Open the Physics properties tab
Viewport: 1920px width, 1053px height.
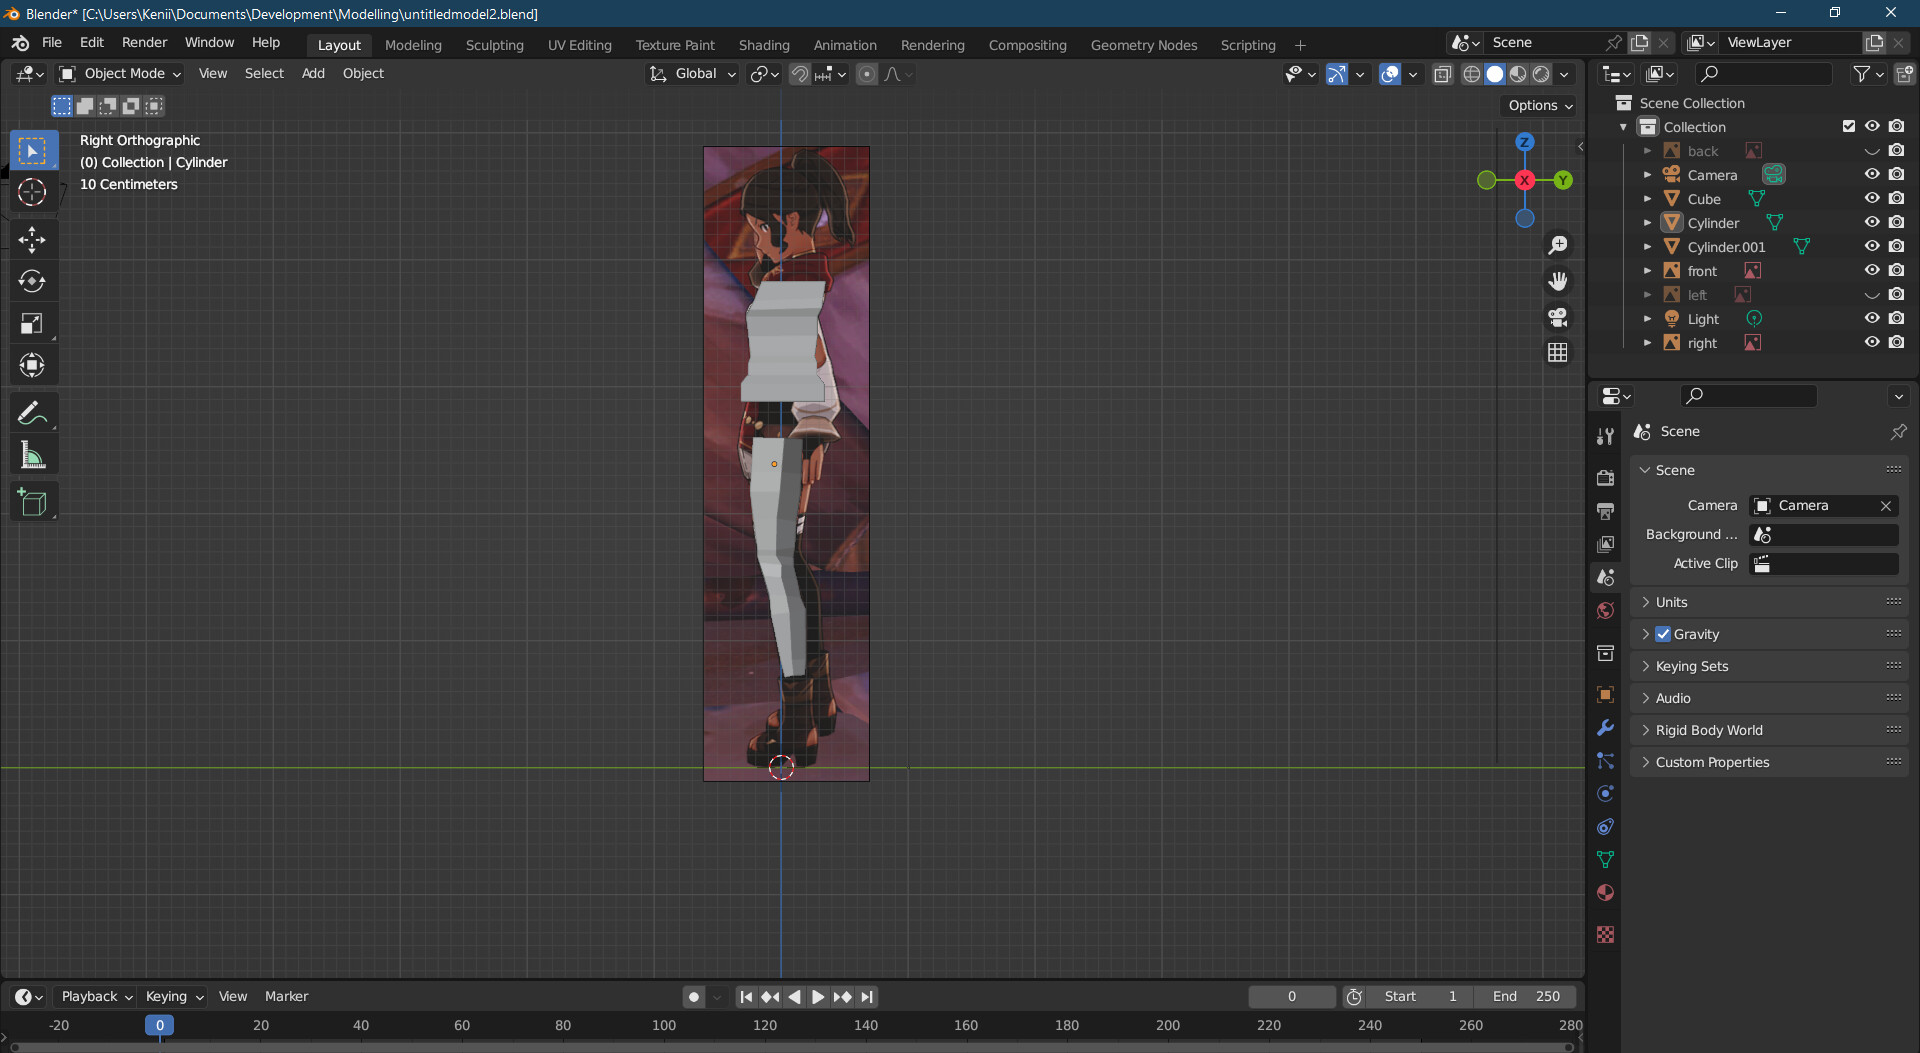point(1605,793)
